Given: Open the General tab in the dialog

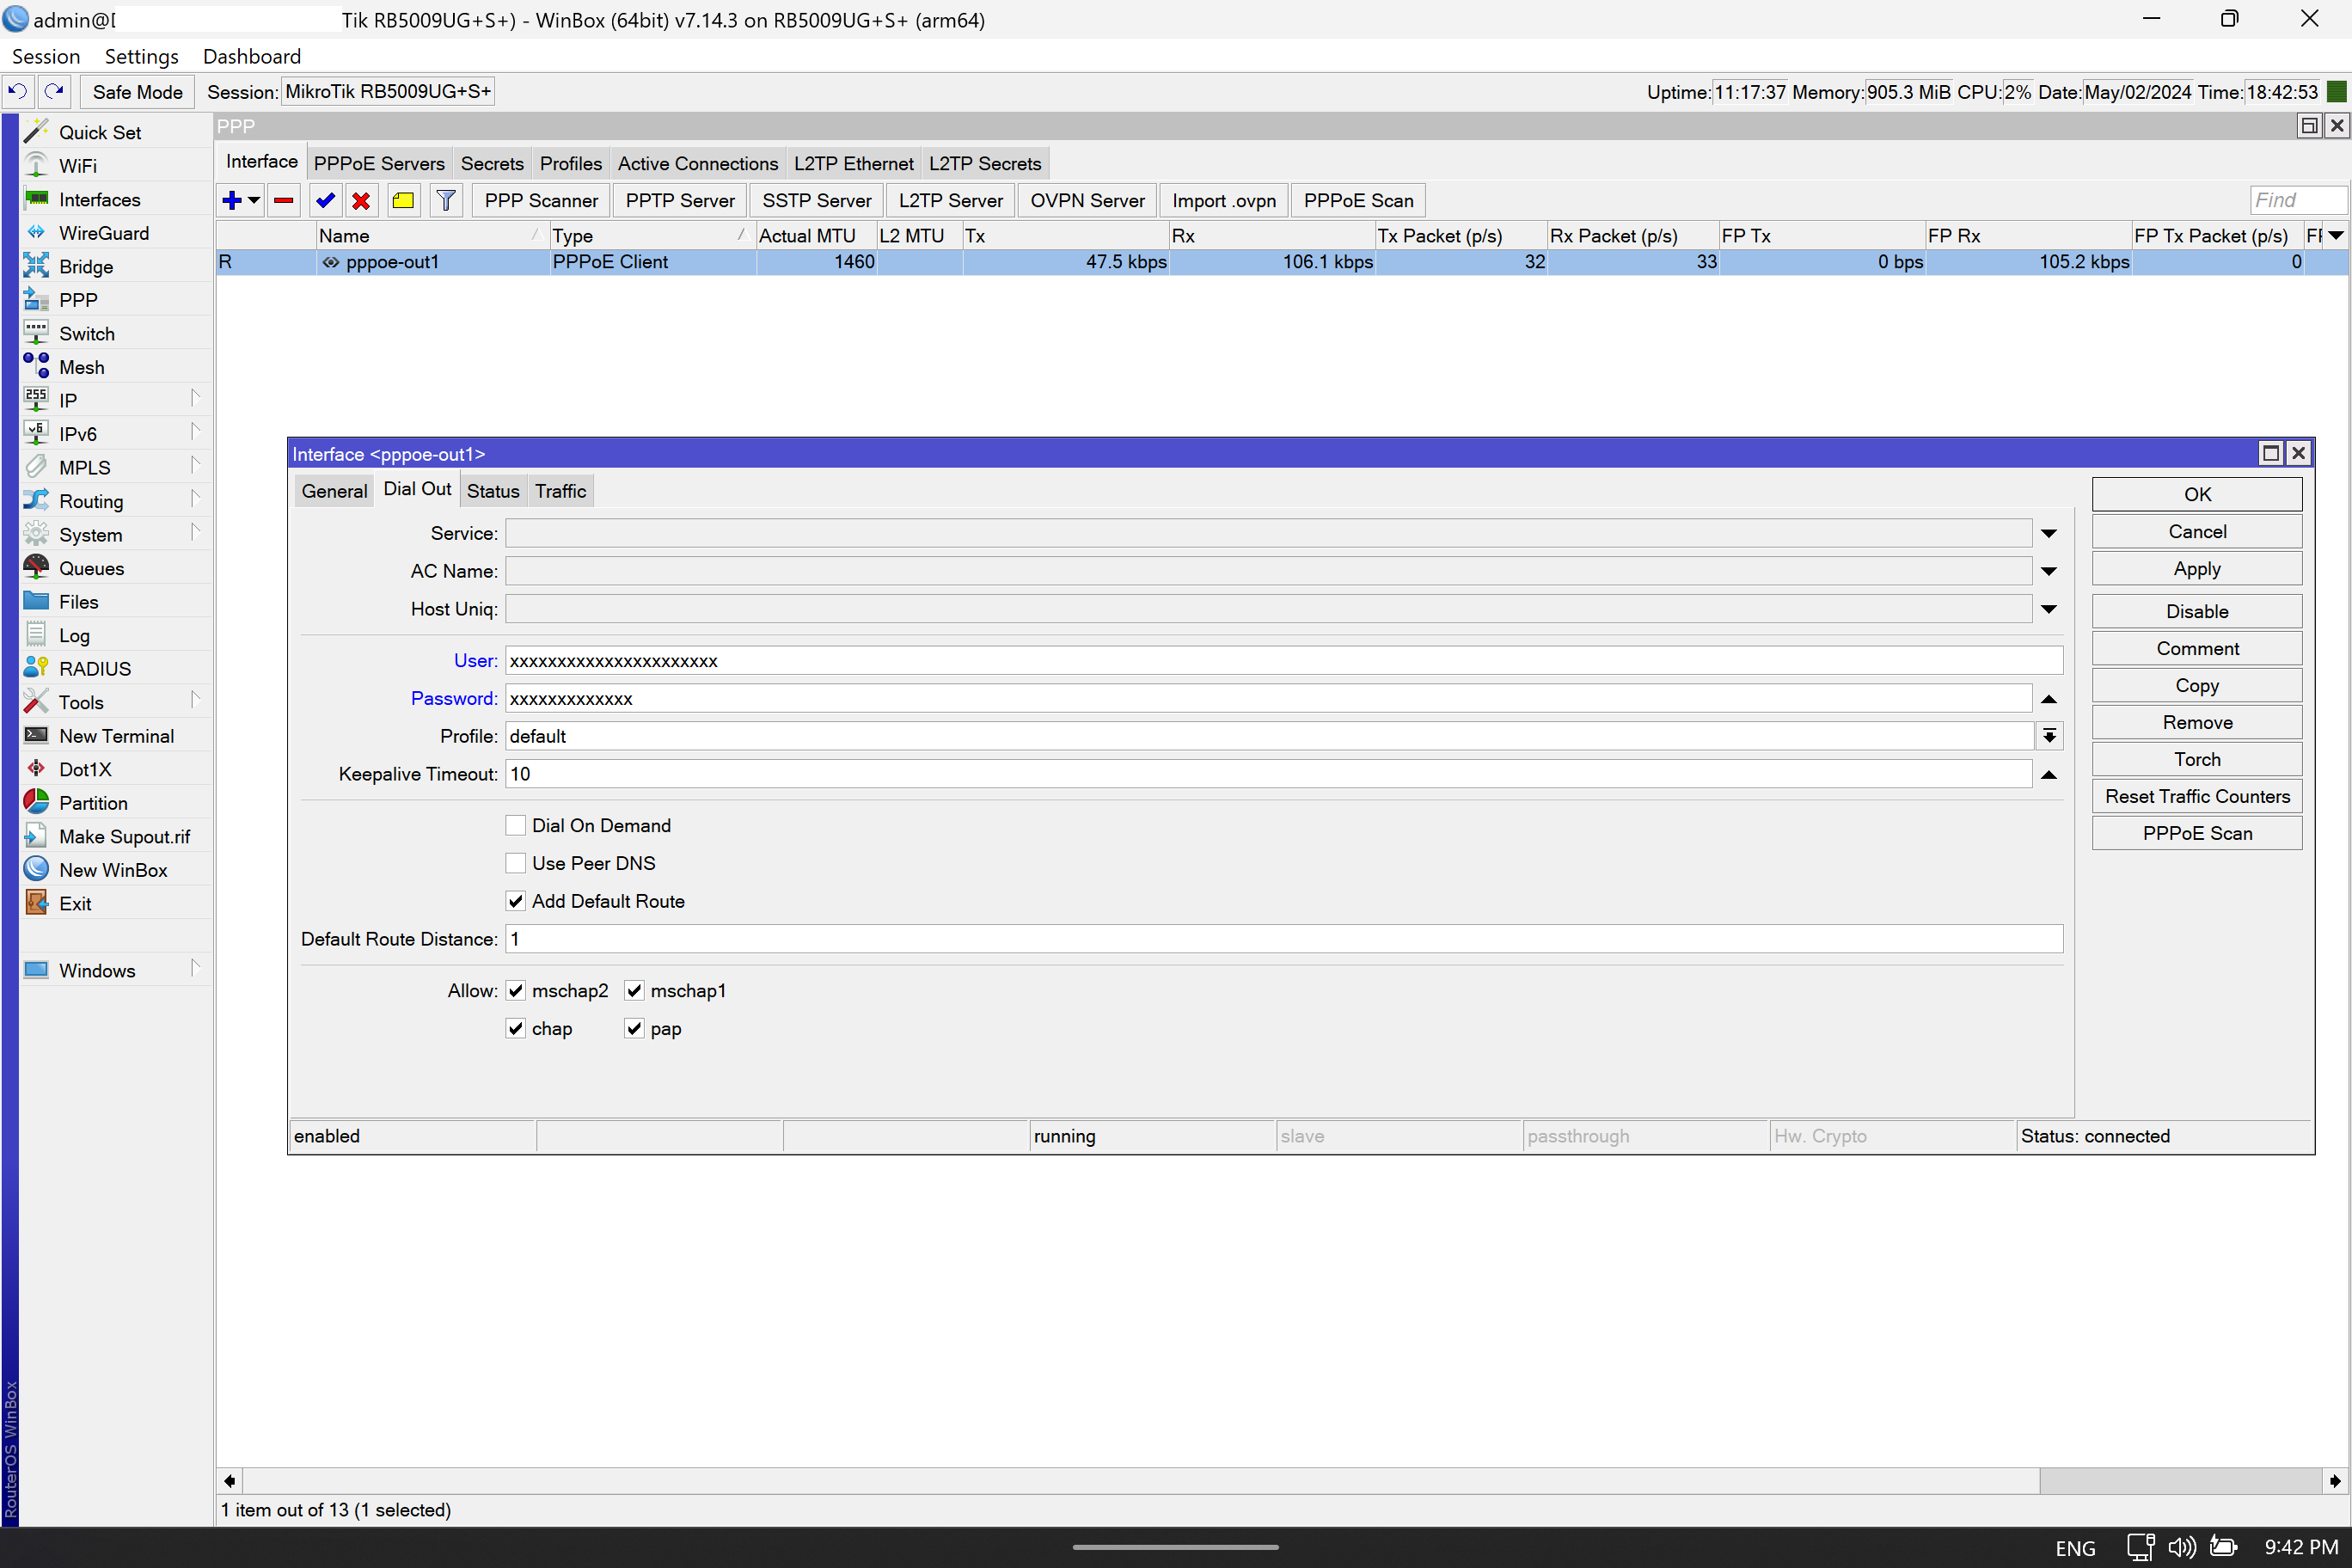Looking at the screenshot, I should point(334,490).
